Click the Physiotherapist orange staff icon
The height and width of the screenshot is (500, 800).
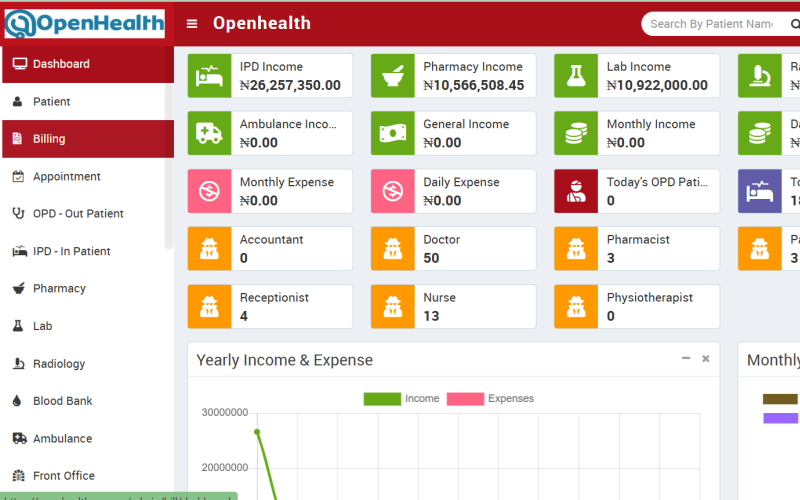pos(576,307)
